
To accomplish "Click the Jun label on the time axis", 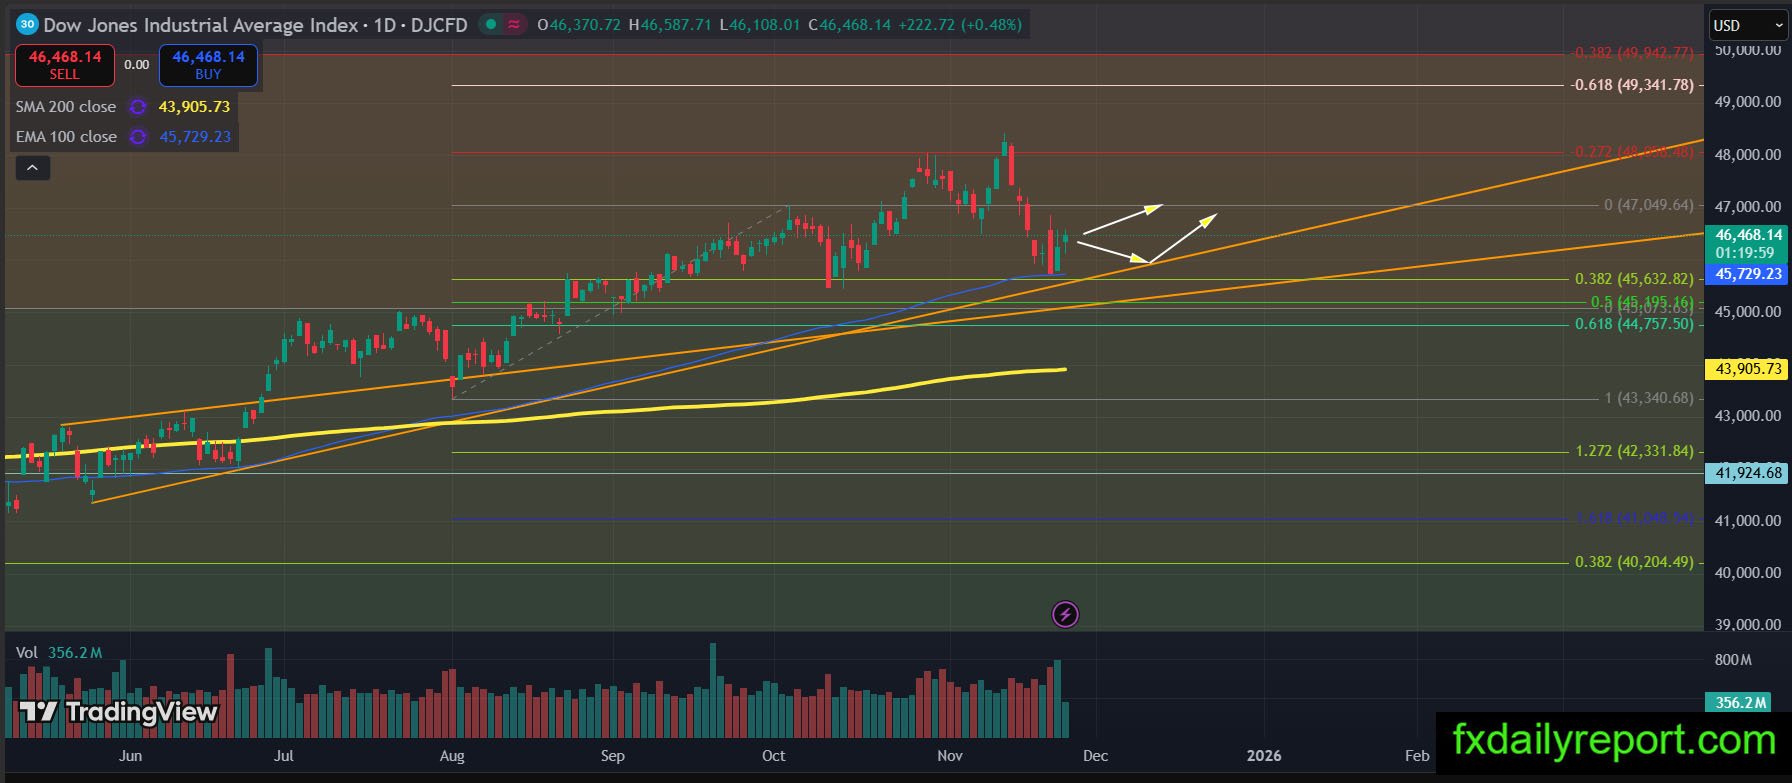I will pyautogui.click(x=130, y=756).
